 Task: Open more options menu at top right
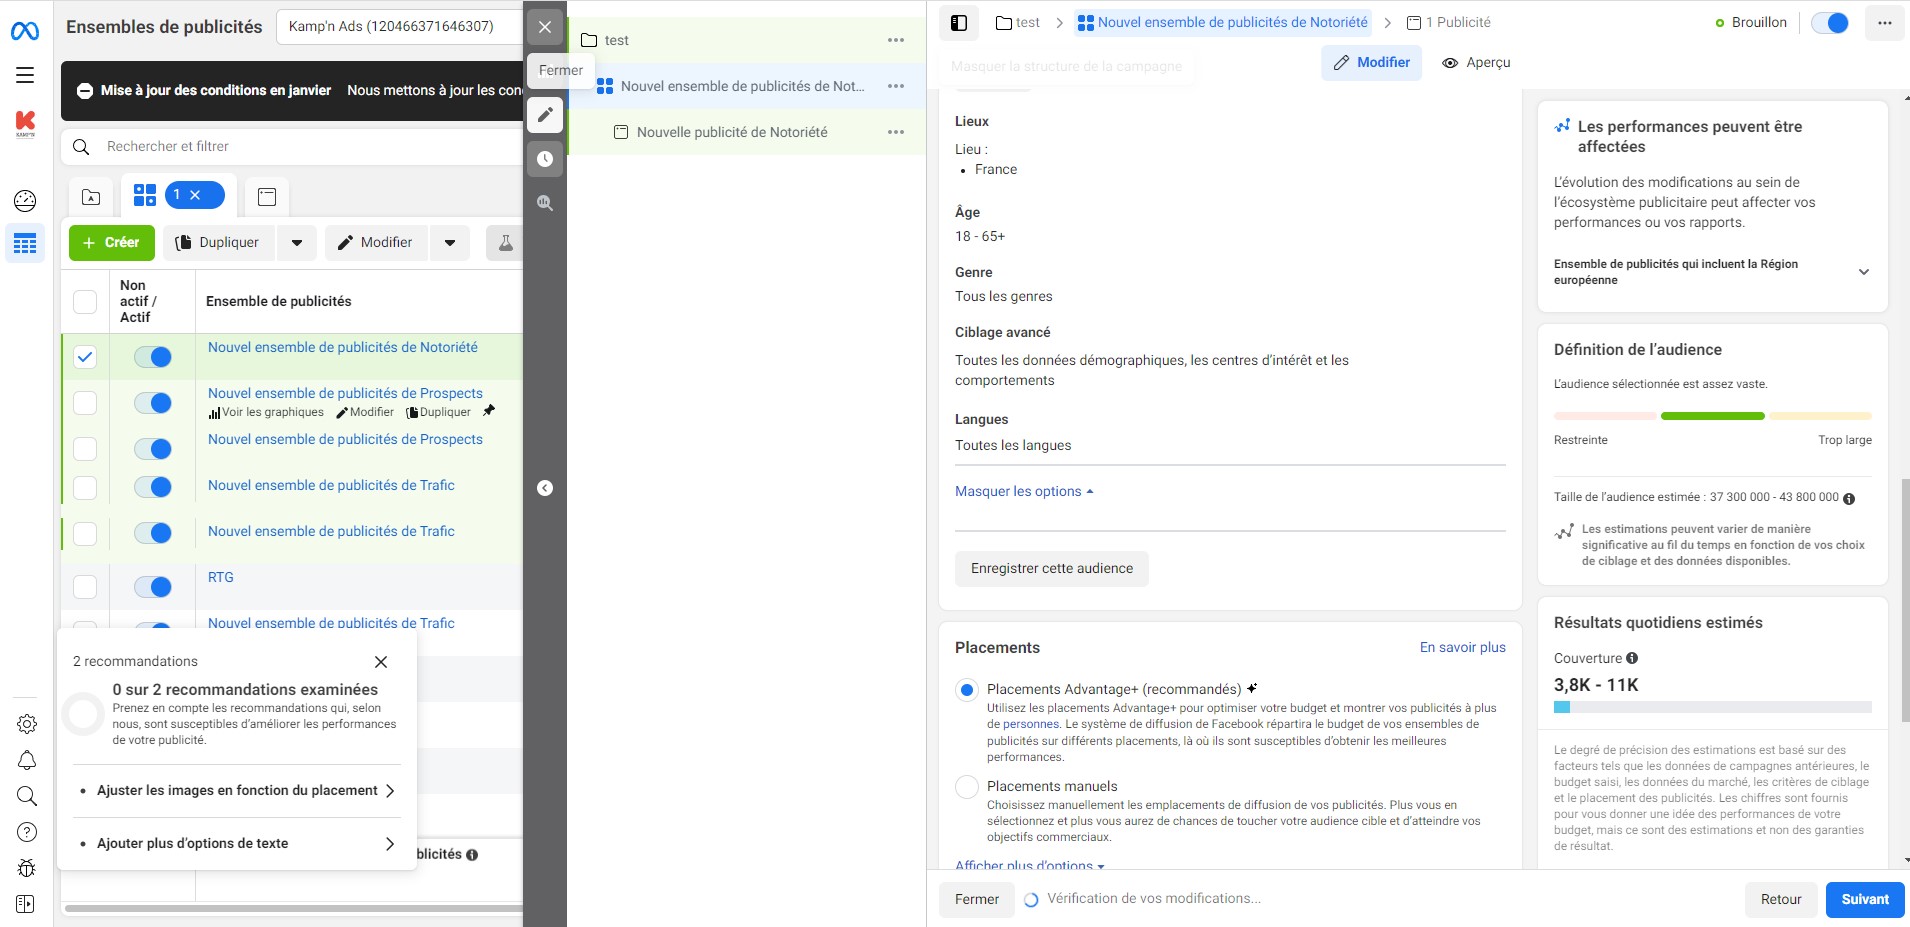click(x=1884, y=23)
